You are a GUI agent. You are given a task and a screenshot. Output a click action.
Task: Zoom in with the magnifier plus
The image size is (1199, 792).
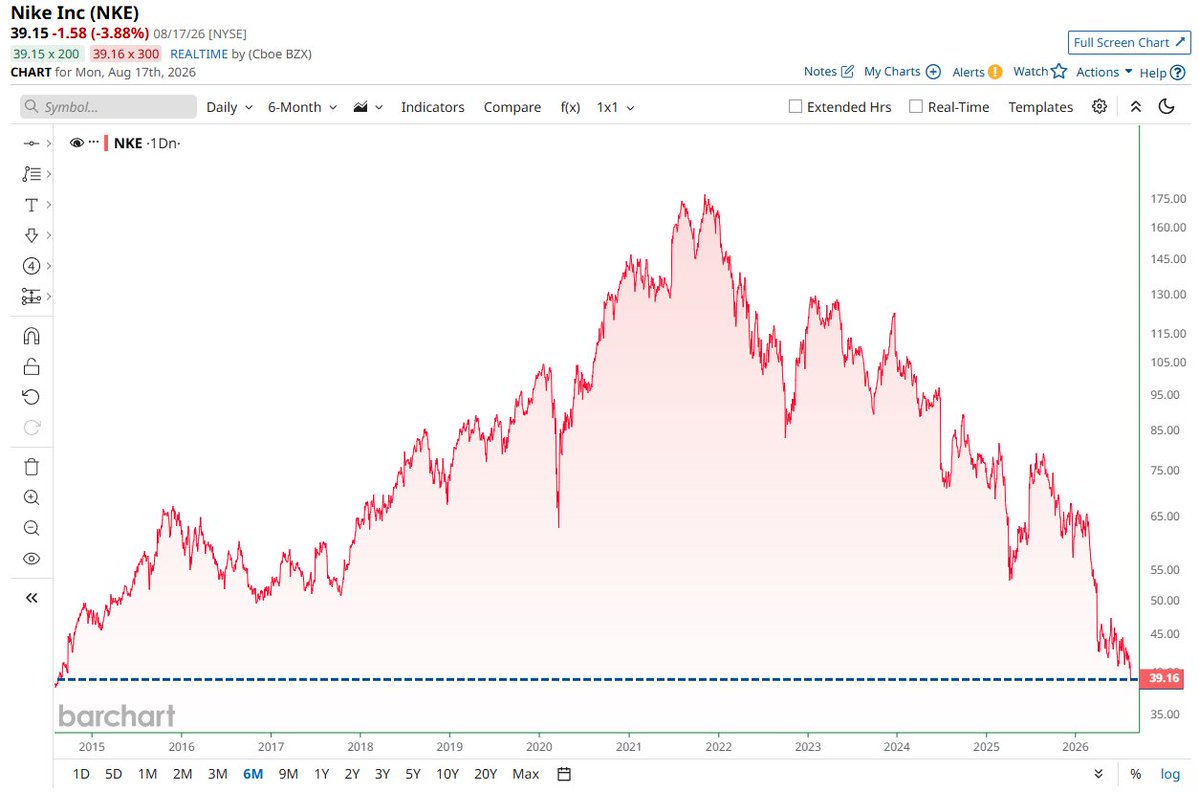(31, 498)
